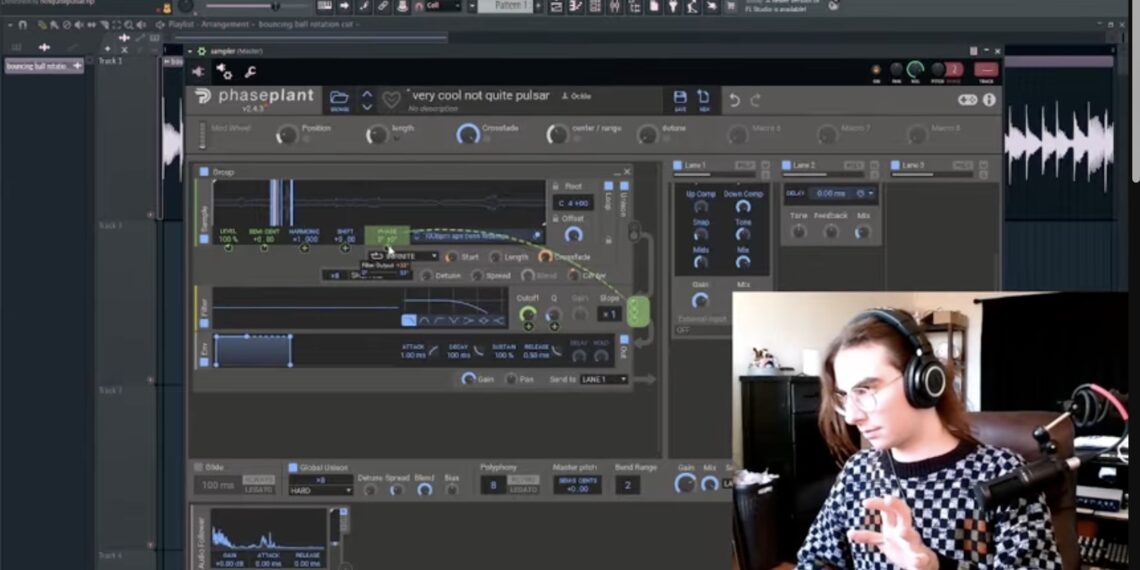This screenshot has width=1140, height=570.
Task: Open the plugin wrapper wrench settings
Action: click(250, 72)
